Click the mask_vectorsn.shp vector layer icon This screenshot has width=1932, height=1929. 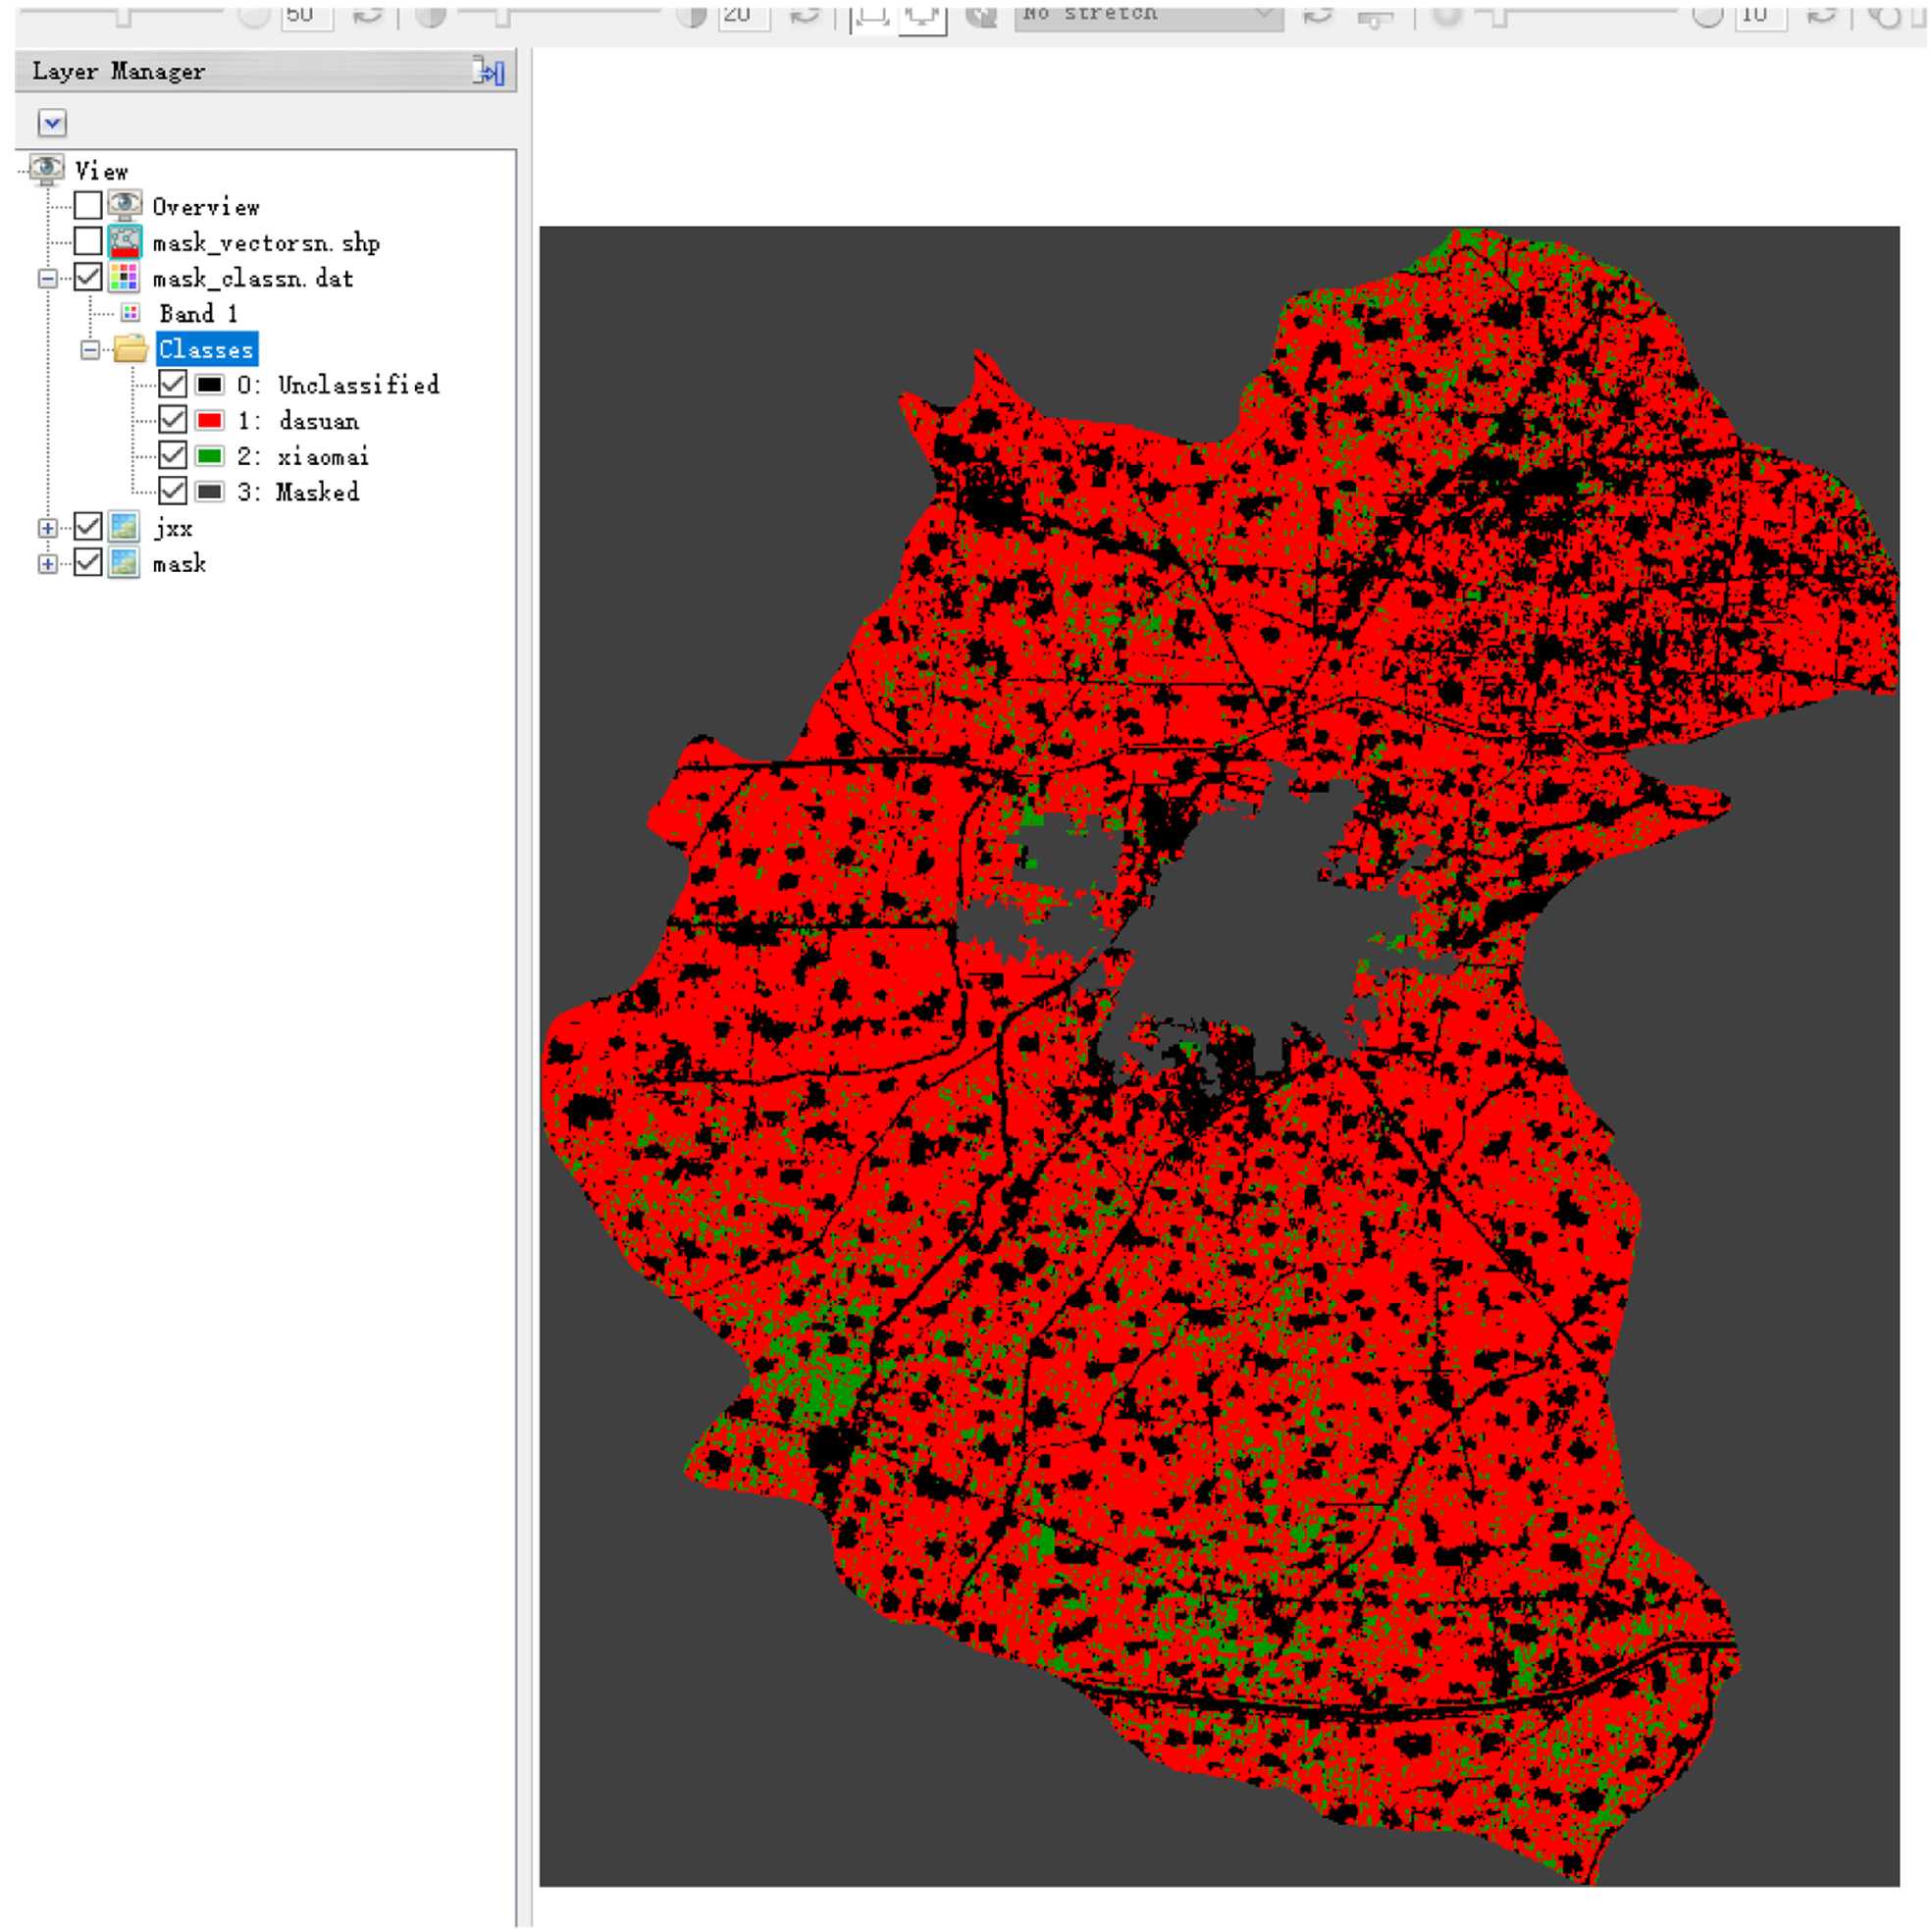point(125,242)
